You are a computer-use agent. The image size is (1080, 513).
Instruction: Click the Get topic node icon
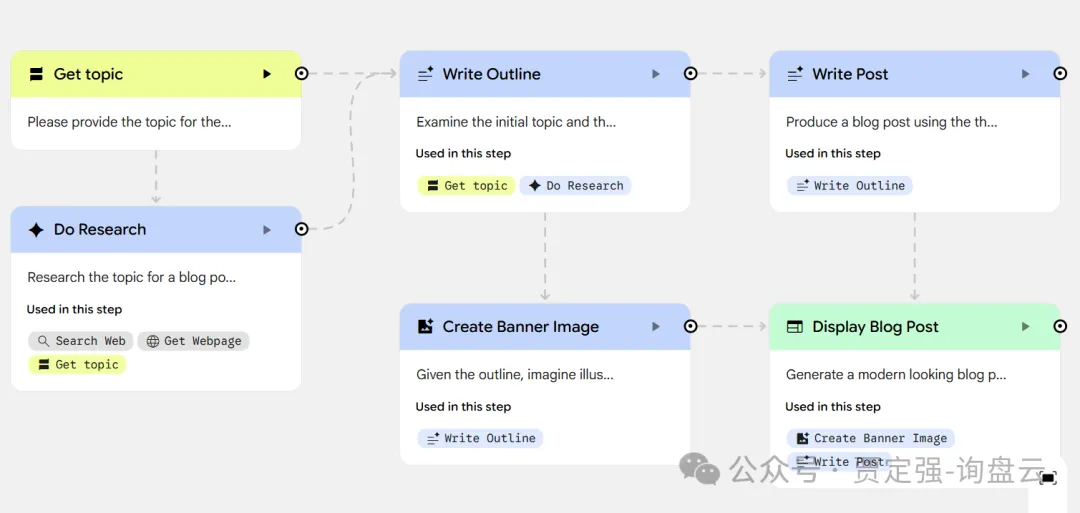(36, 74)
